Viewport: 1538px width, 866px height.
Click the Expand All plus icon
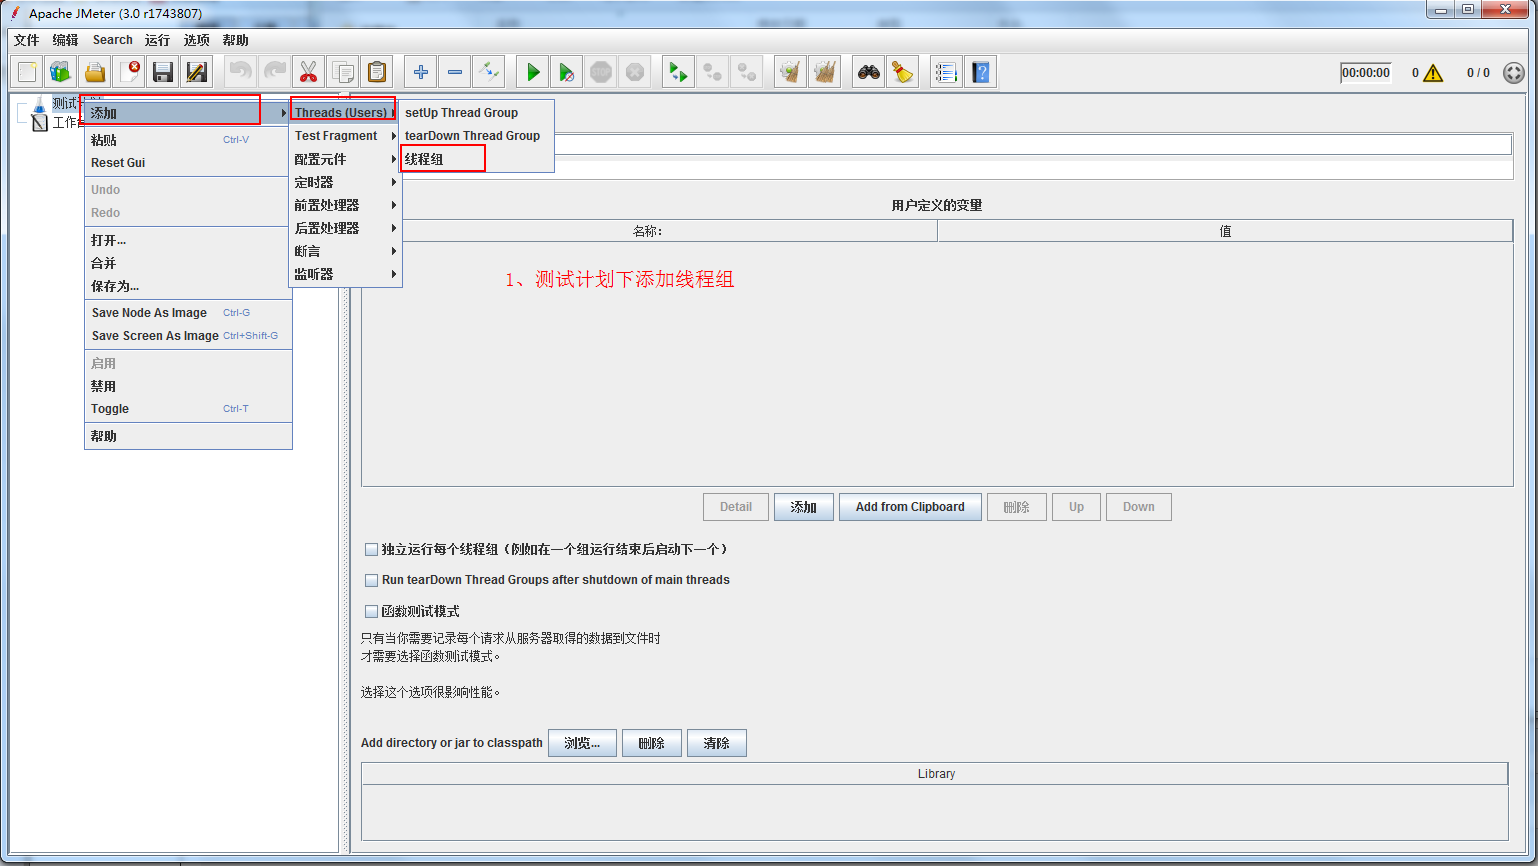[x=421, y=72]
